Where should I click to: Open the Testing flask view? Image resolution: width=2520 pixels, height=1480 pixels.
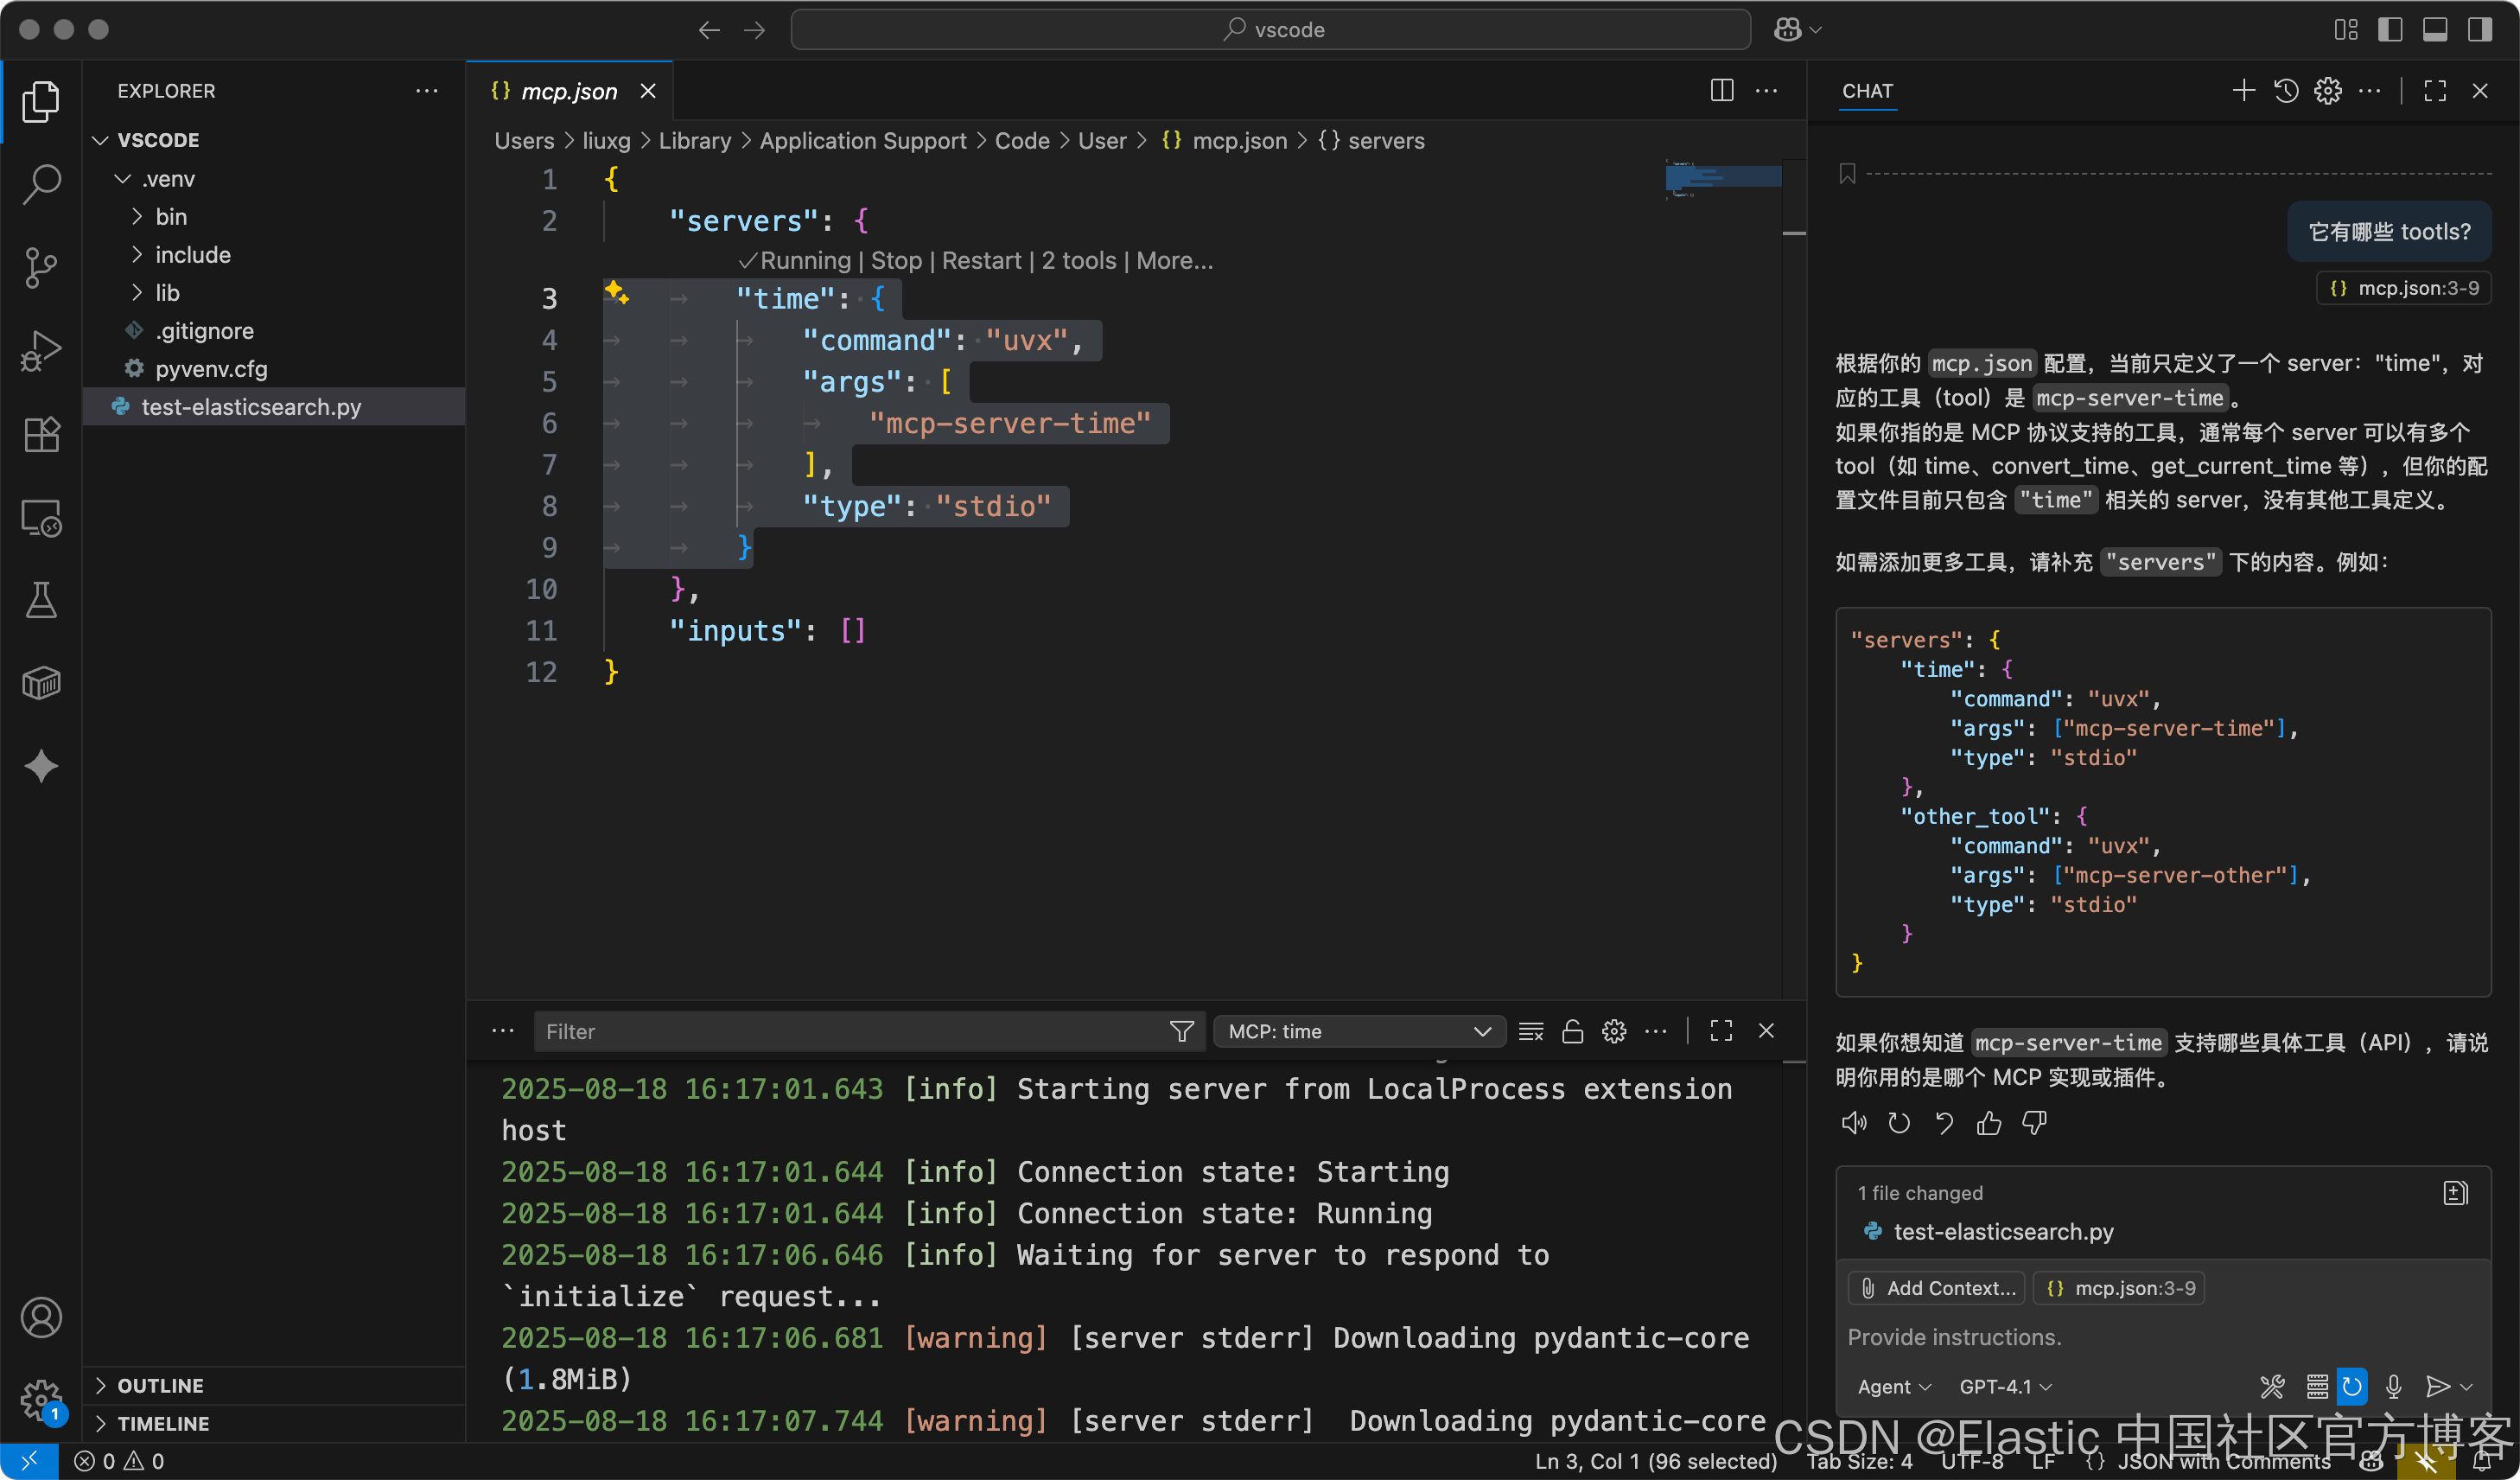pos(41,600)
